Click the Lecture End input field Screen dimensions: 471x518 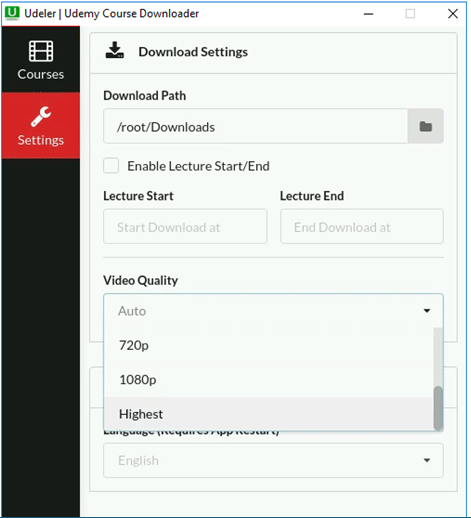click(362, 227)
